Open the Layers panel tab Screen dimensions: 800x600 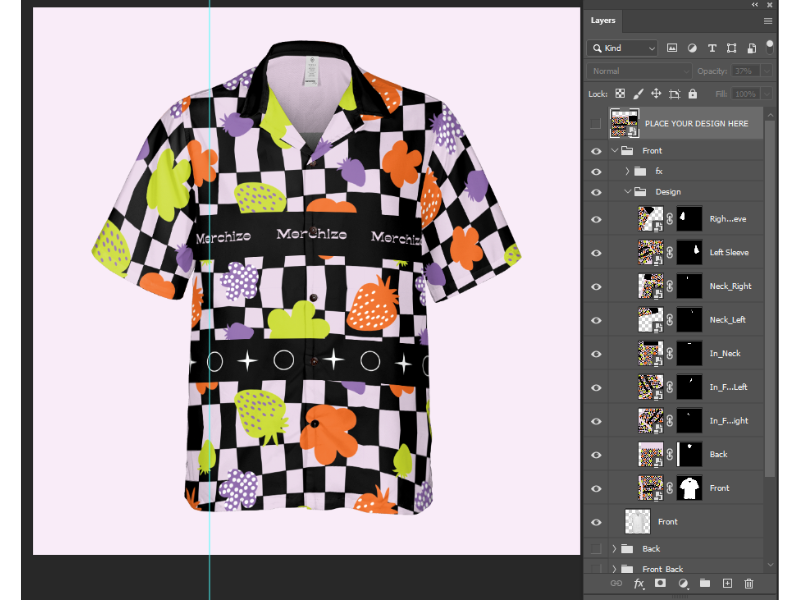[x=603, y=20]
